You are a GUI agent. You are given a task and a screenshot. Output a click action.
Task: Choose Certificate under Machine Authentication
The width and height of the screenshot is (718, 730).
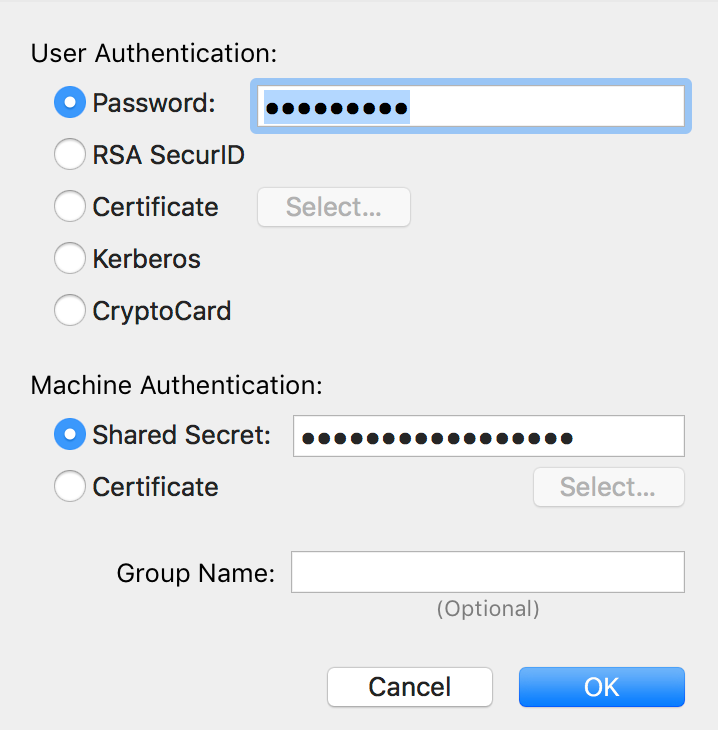tap(69, 487)
